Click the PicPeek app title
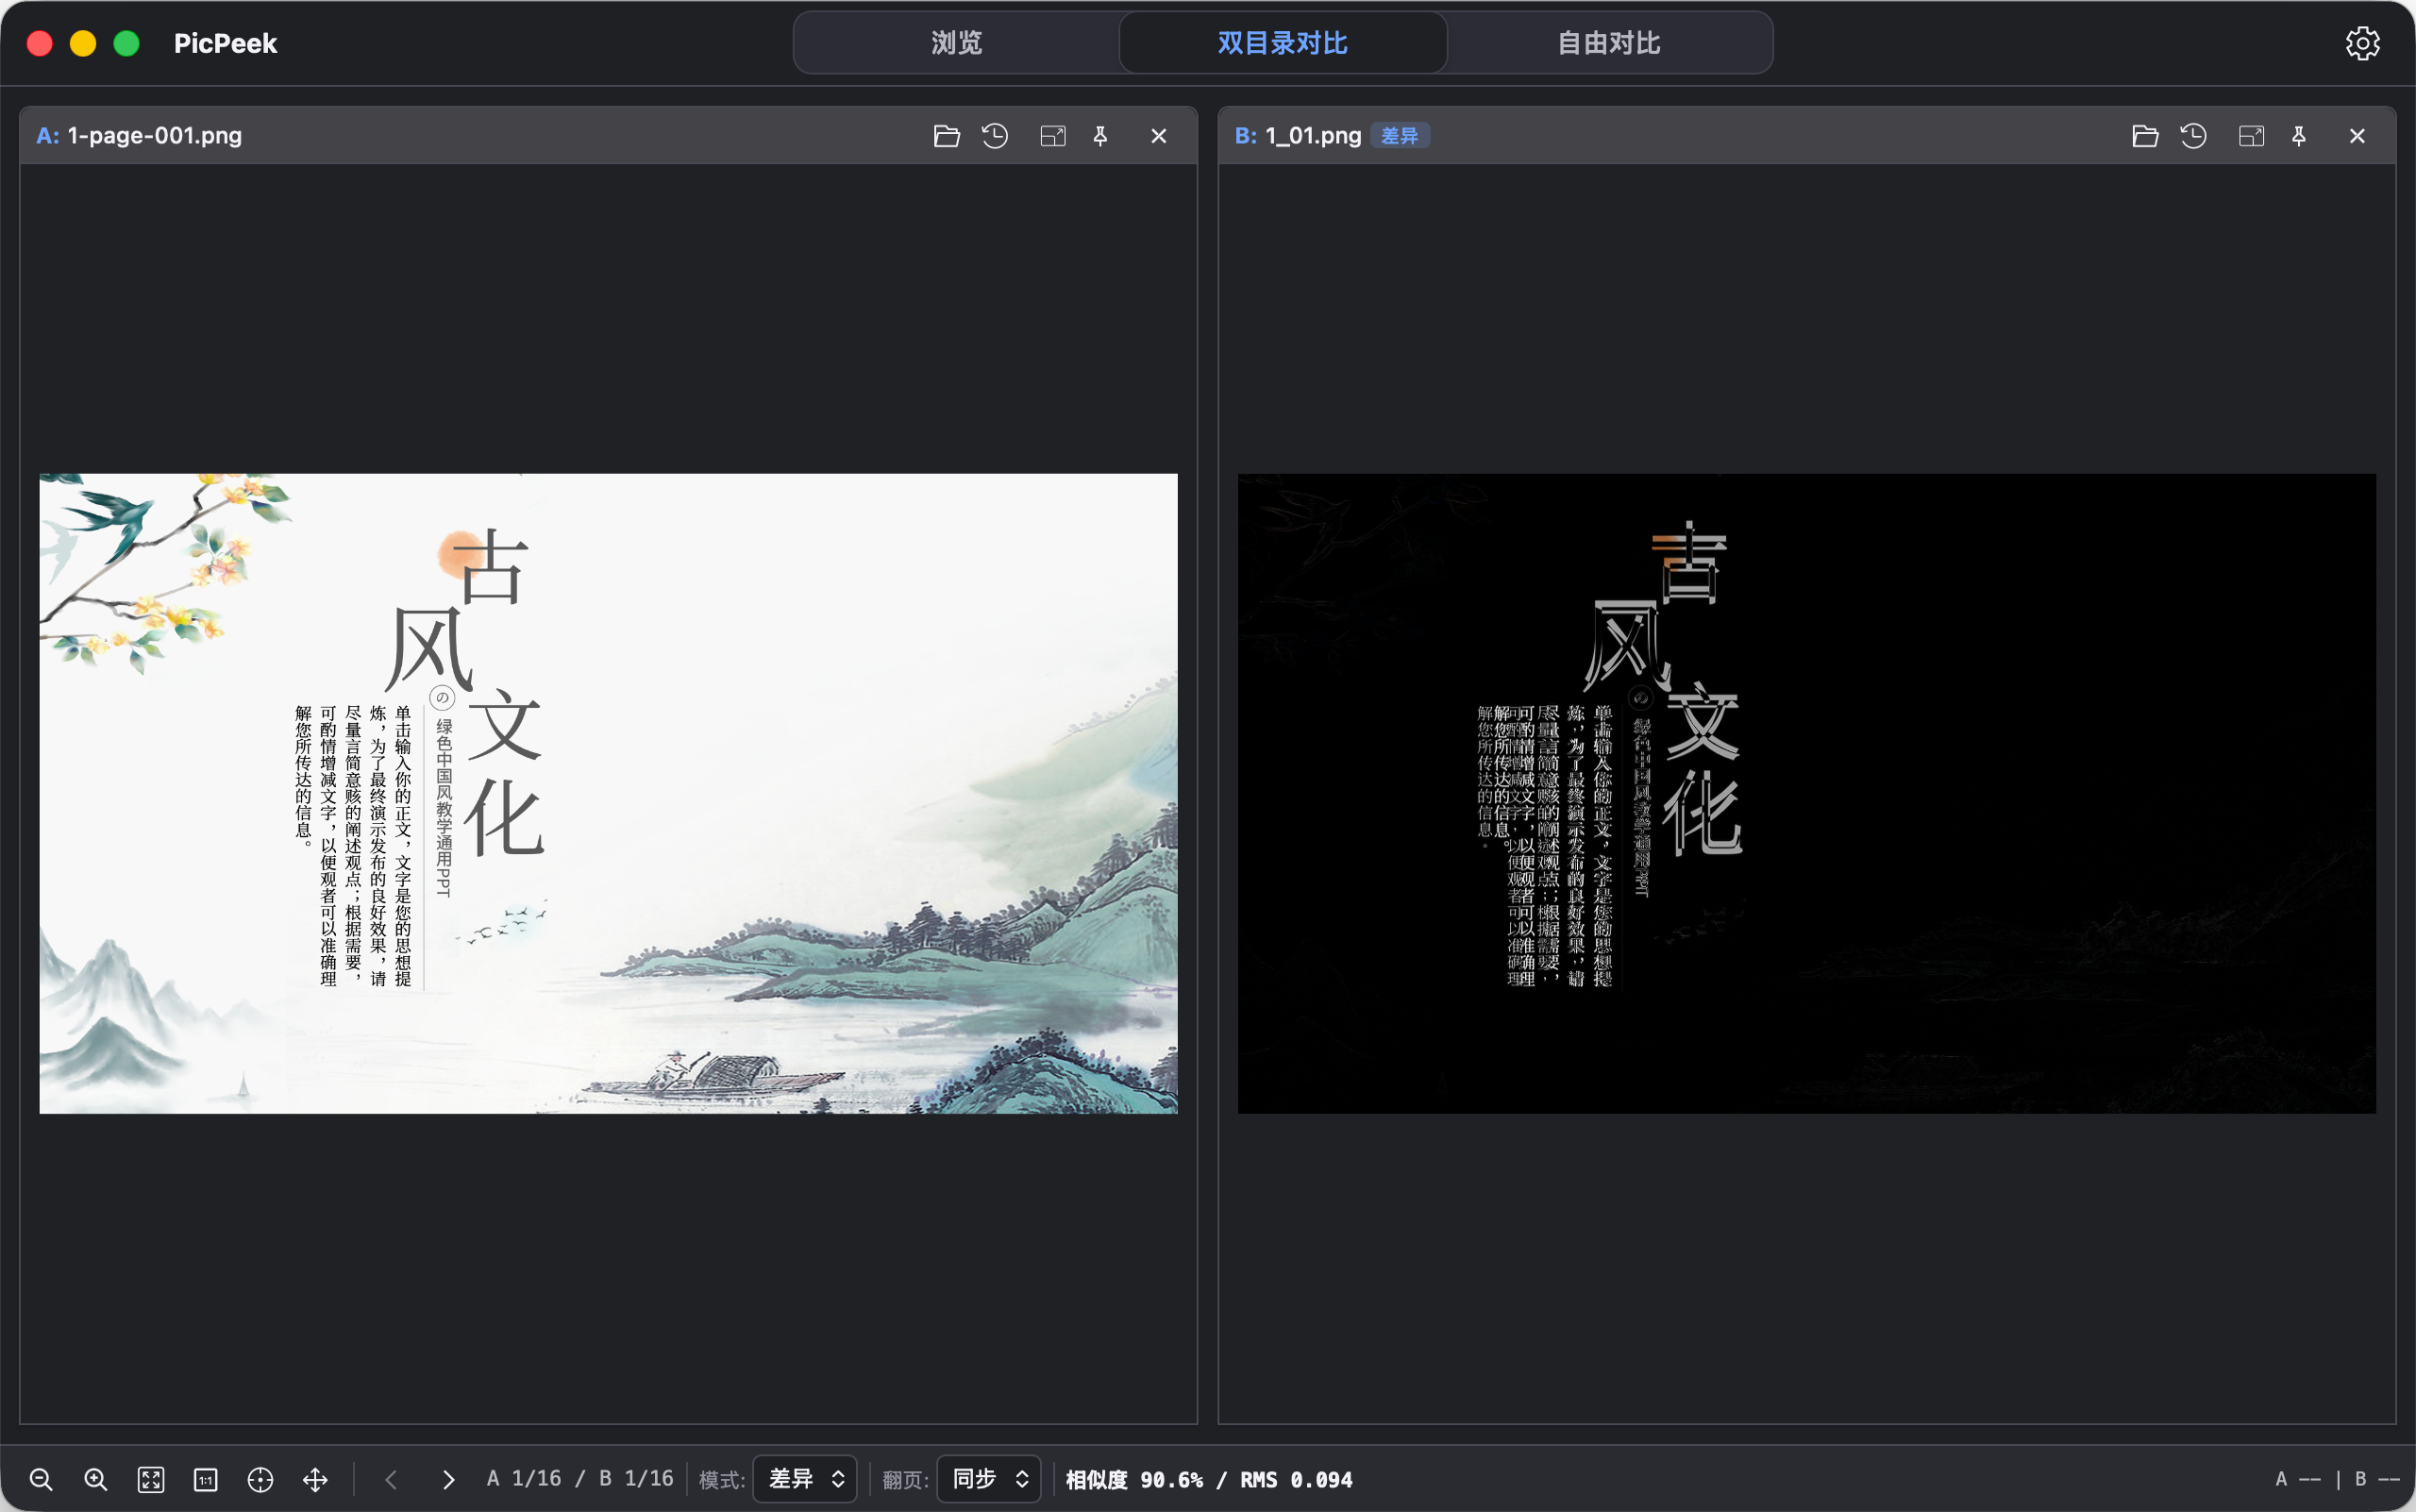Image resolution: width=2416 pixels, height=1512 pixels. click(x=225, y=43)
